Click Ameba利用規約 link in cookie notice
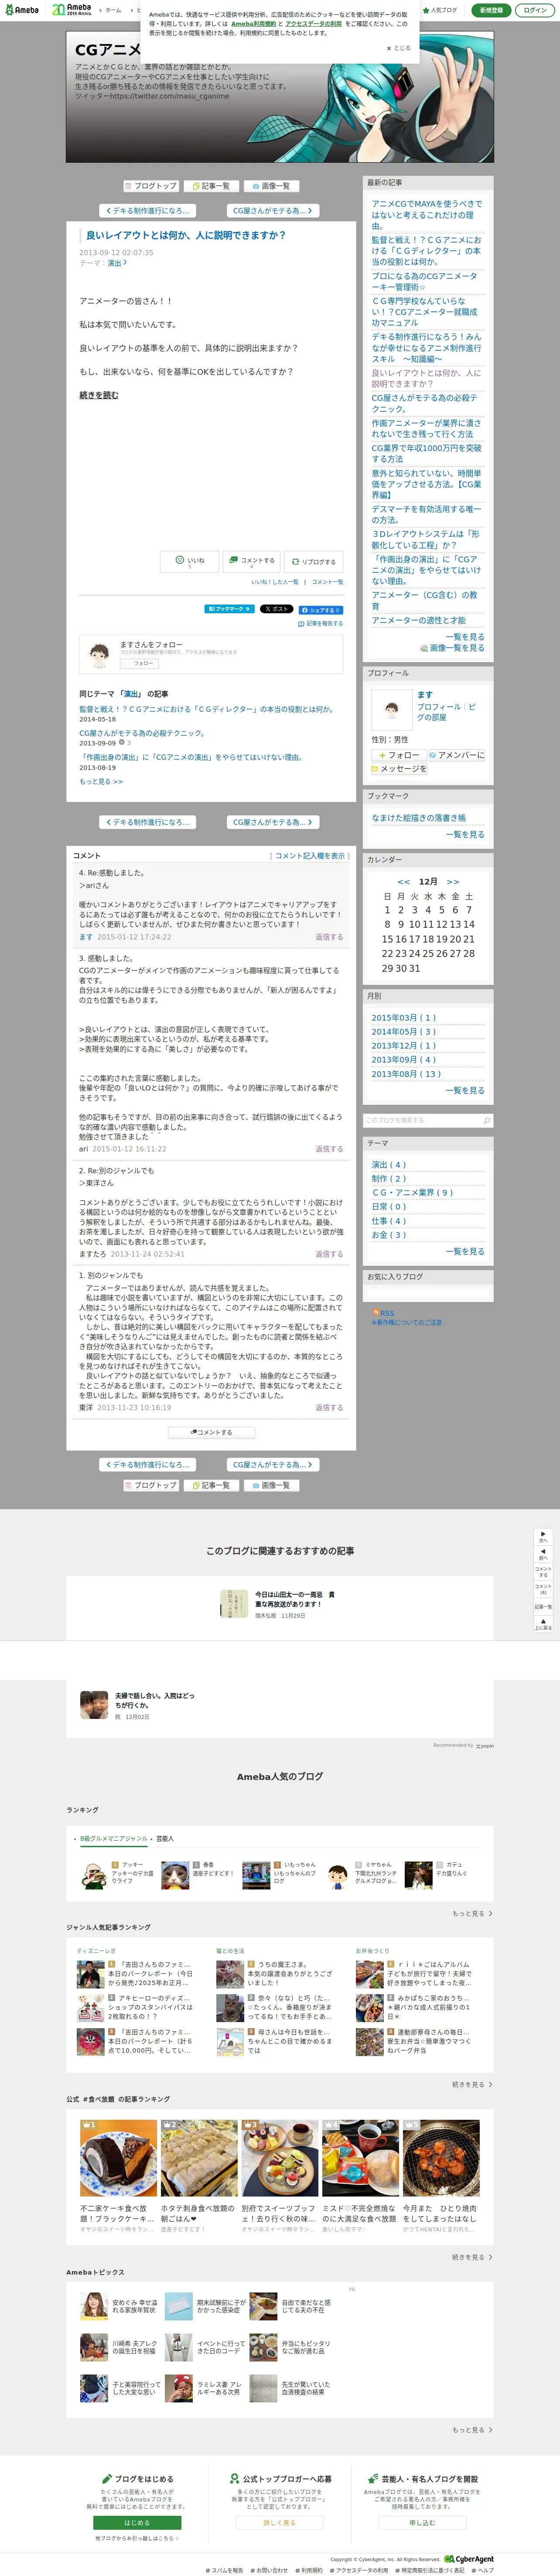This screenshot has height=2576, width=560. point(254,23)
